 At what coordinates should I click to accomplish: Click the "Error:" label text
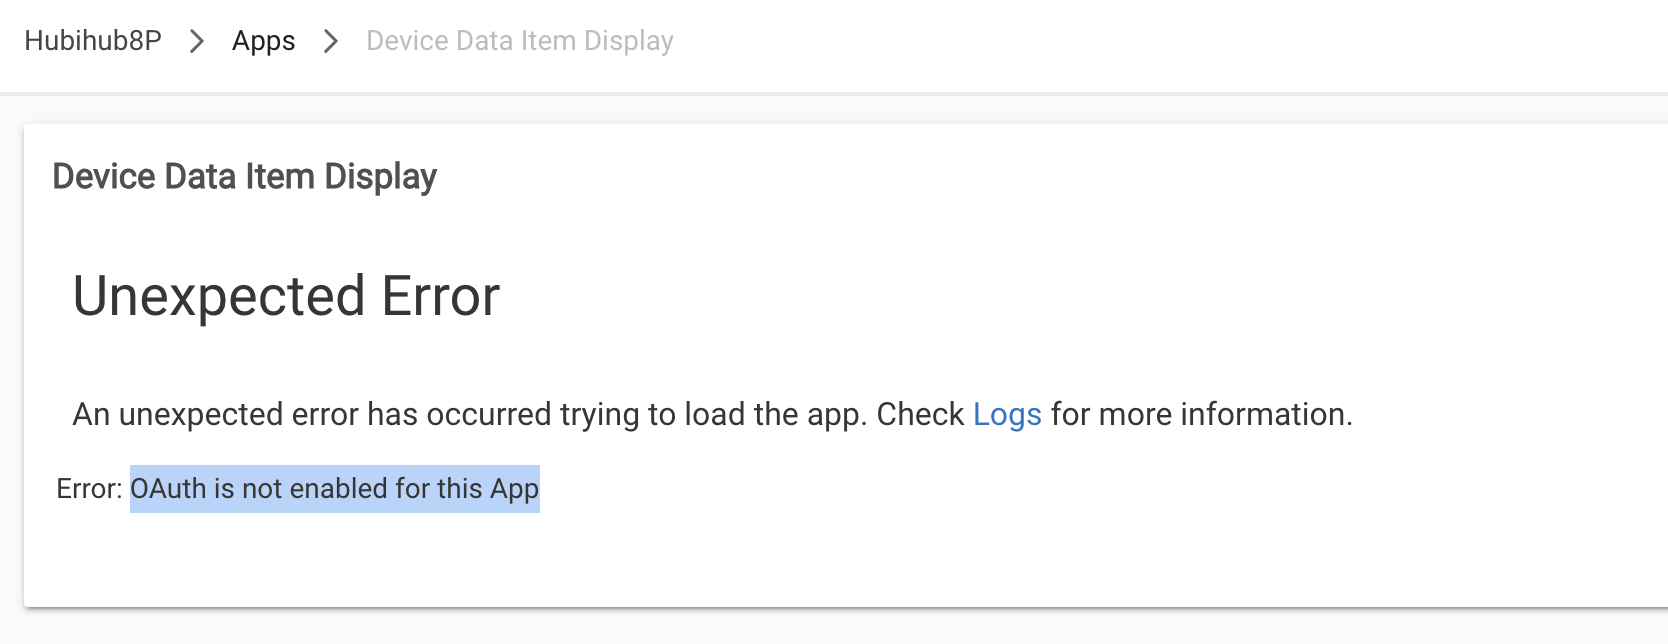point(89,489)
